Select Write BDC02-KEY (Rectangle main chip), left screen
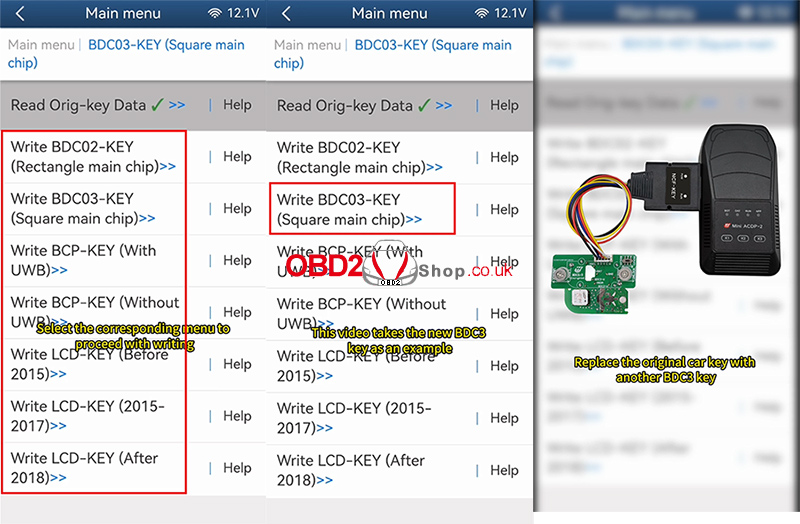 (93, 157)
